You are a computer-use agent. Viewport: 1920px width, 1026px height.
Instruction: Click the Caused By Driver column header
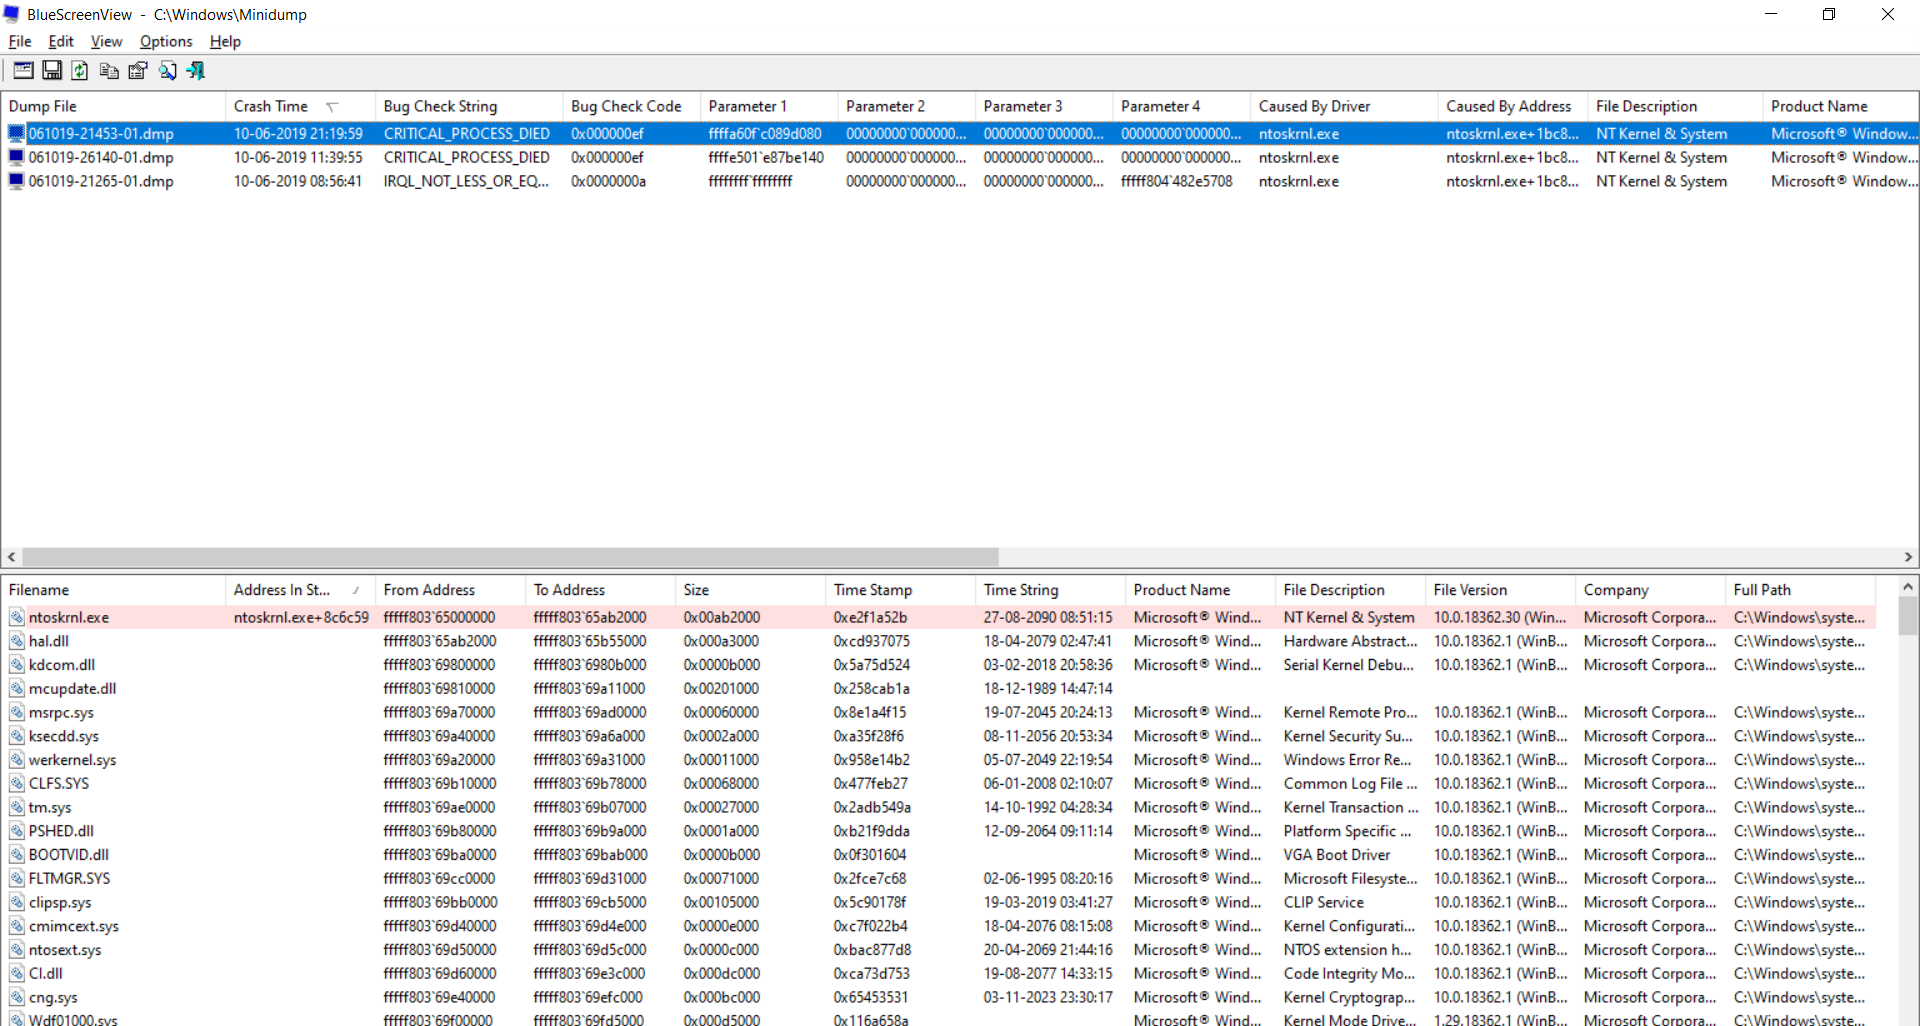coord(1314,106)
